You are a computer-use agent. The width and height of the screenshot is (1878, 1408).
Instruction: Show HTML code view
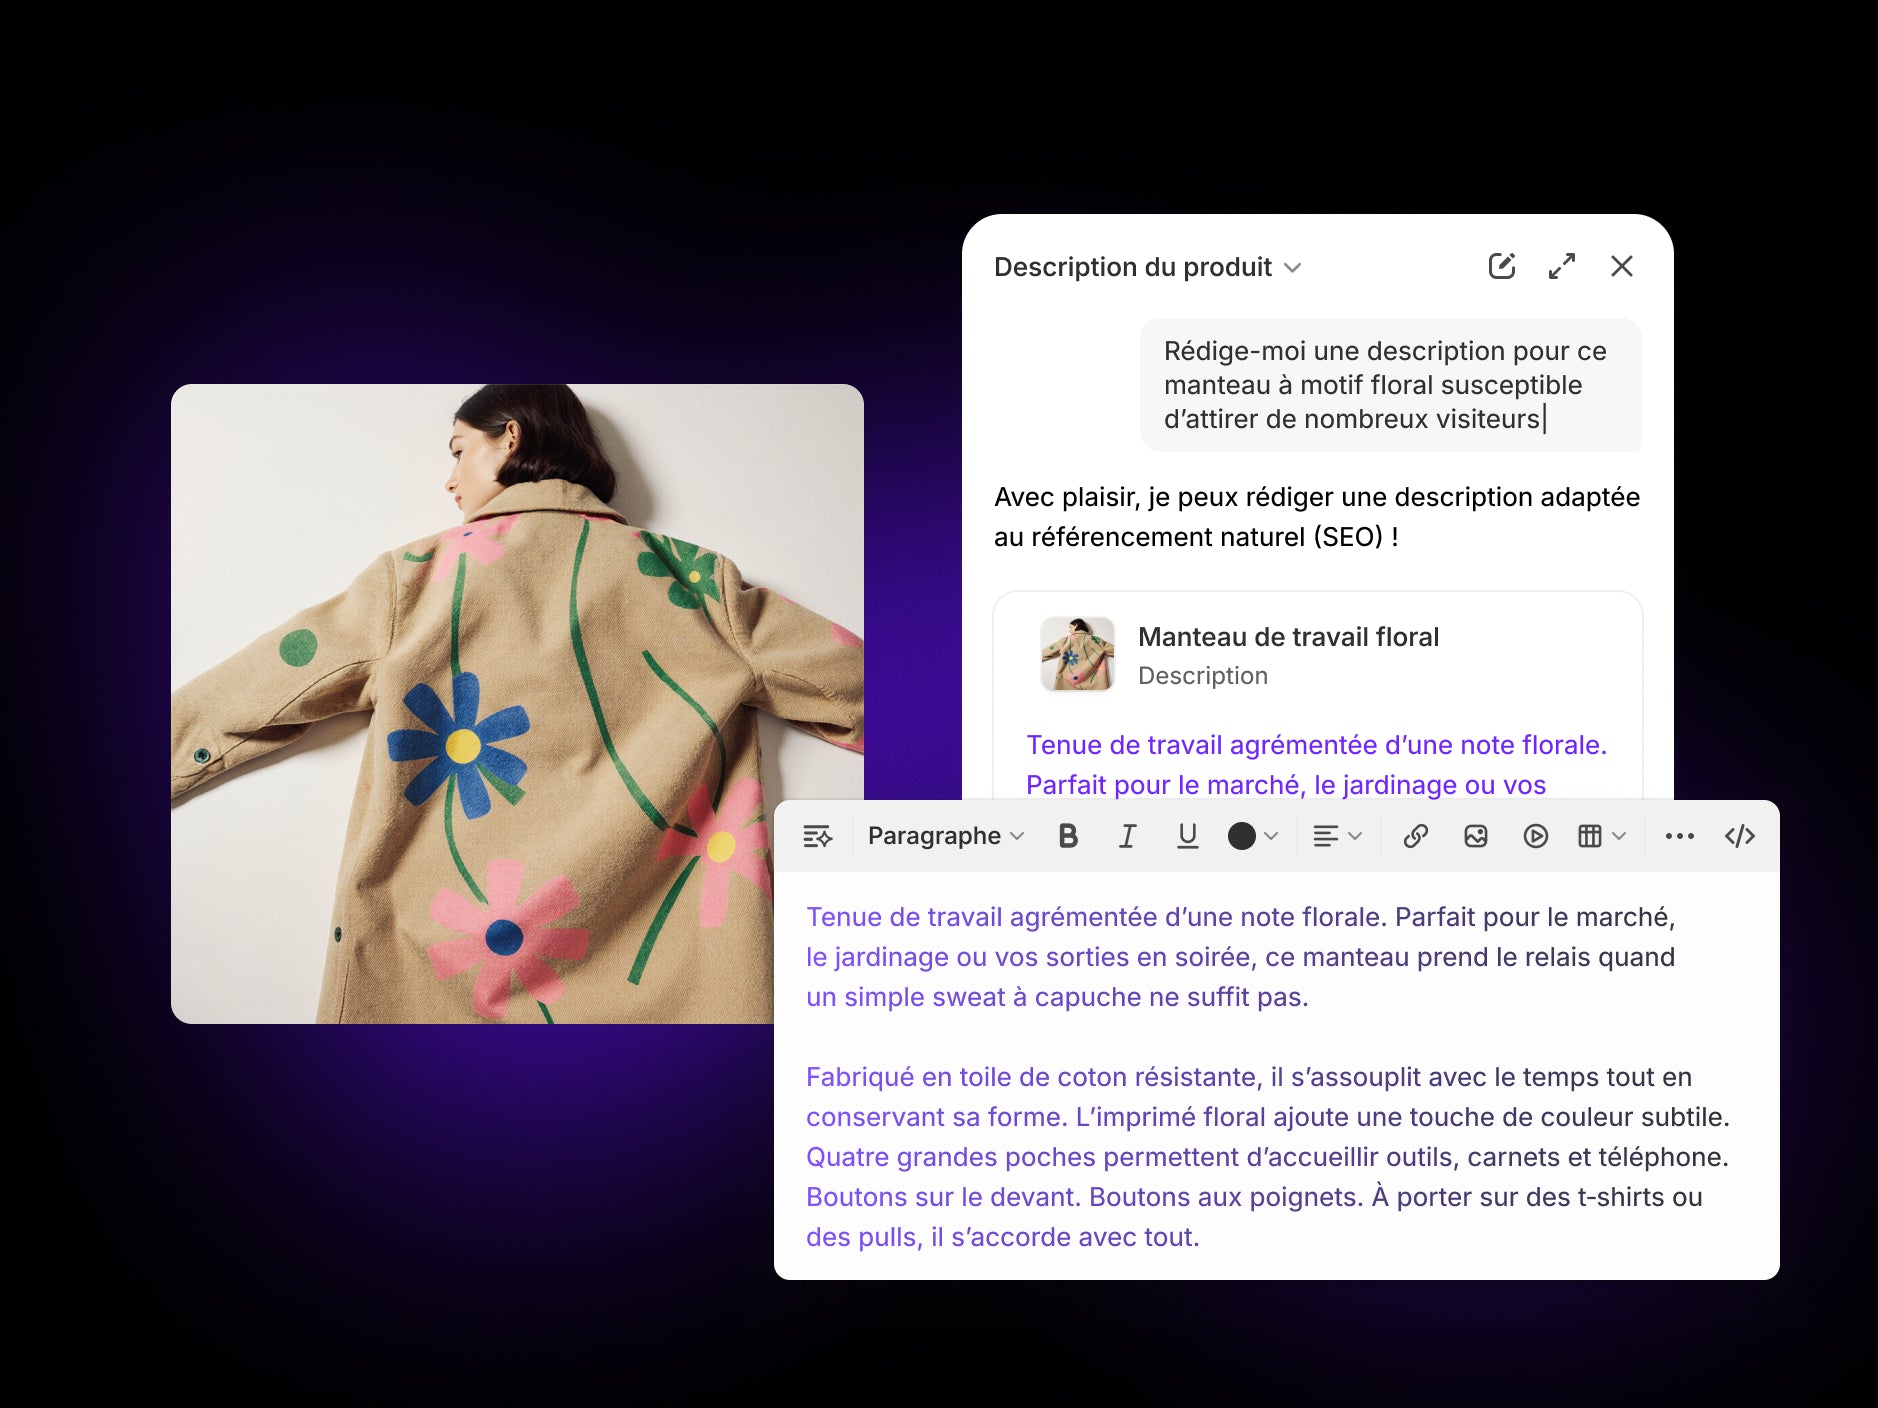pos(1740,836)
